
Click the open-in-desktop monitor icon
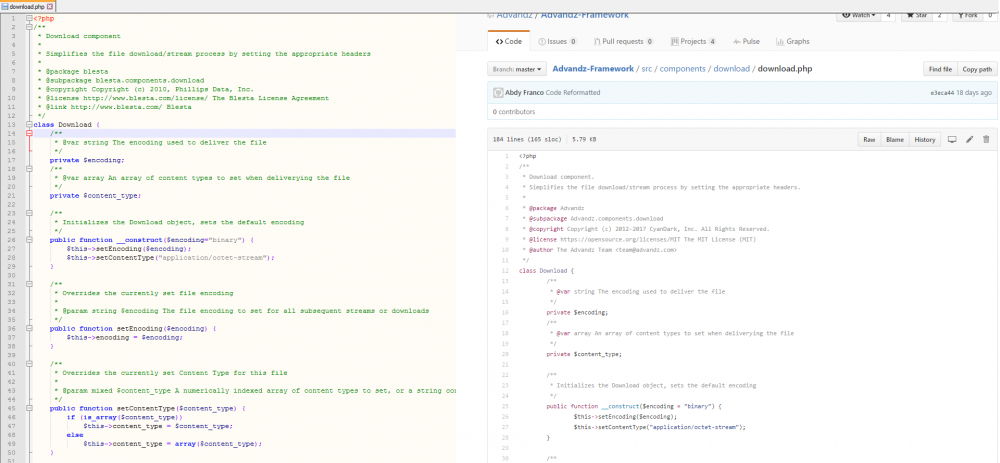click(x=952, y=140)
